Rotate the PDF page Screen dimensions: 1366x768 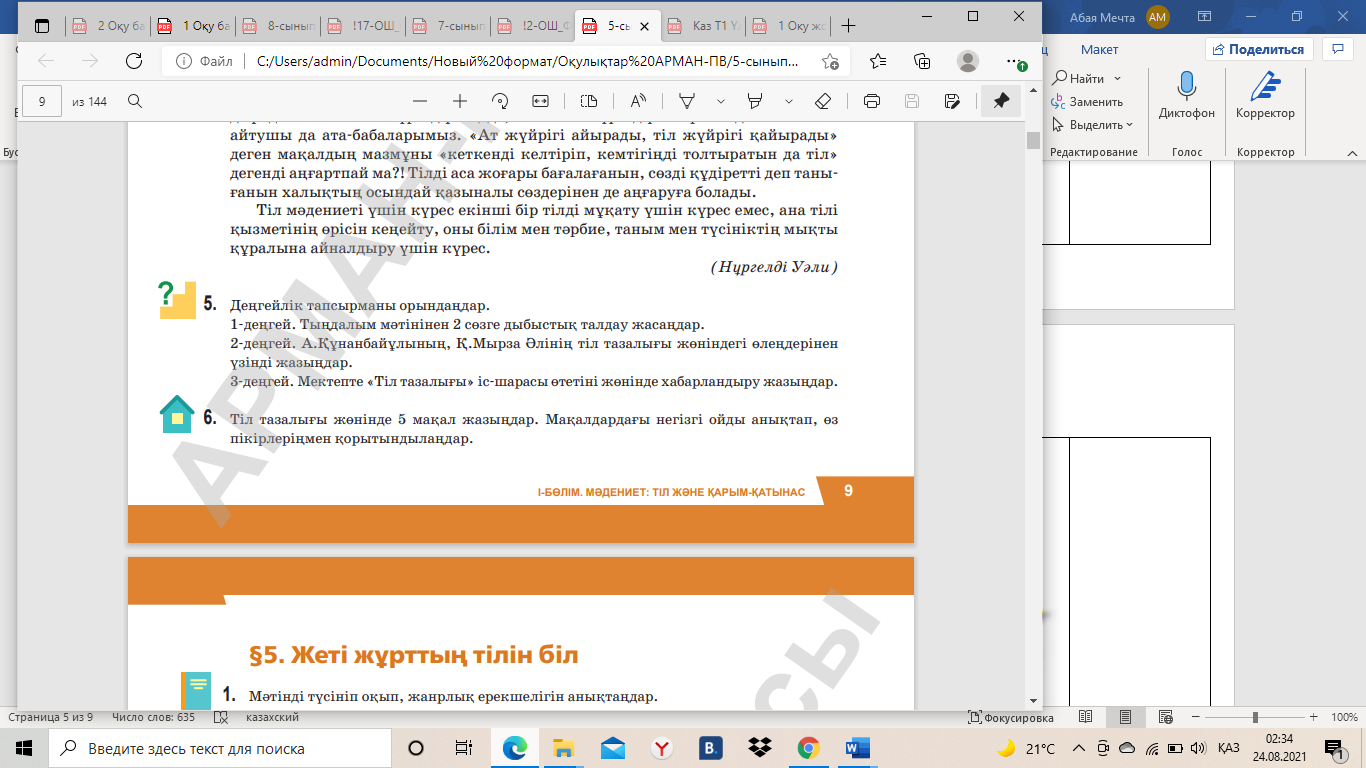501,101
